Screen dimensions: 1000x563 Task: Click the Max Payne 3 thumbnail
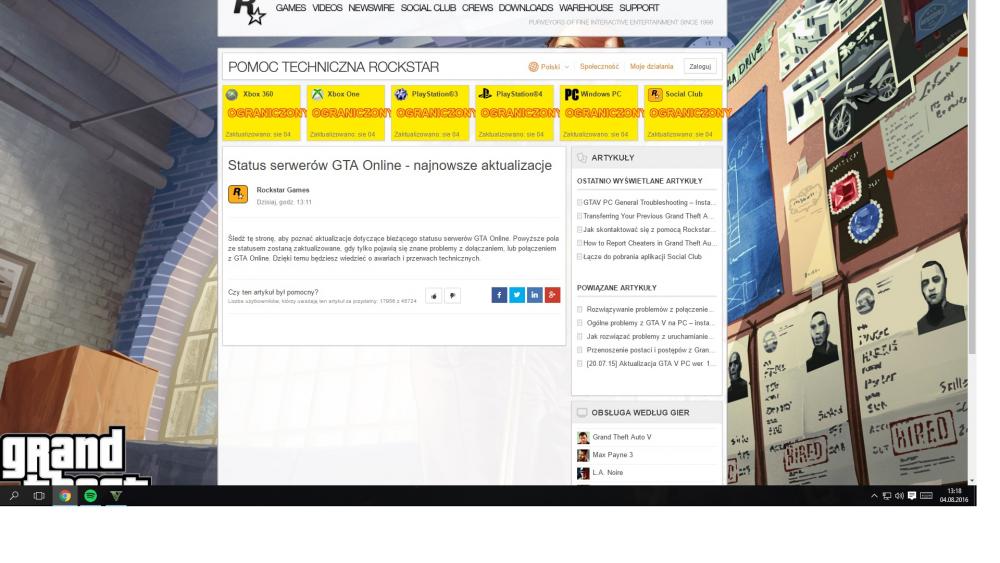point(583,455)
